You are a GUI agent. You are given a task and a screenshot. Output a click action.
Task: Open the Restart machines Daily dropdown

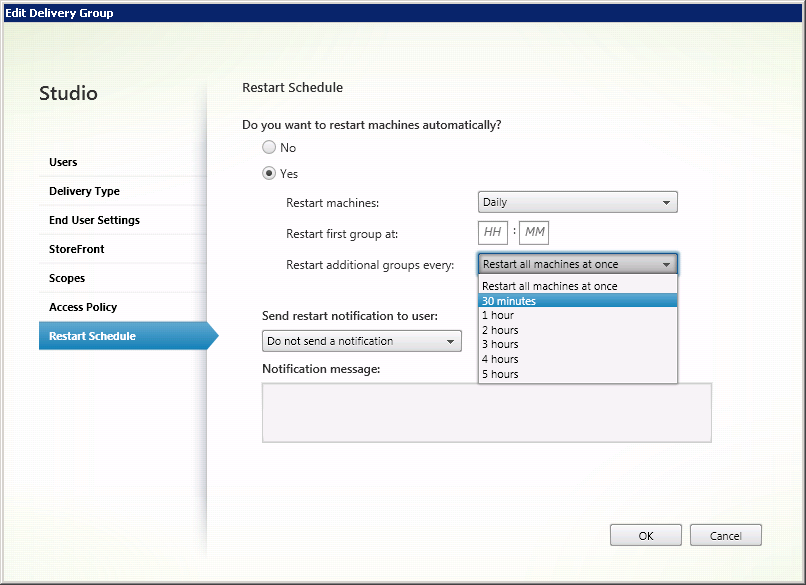[577, 202]
